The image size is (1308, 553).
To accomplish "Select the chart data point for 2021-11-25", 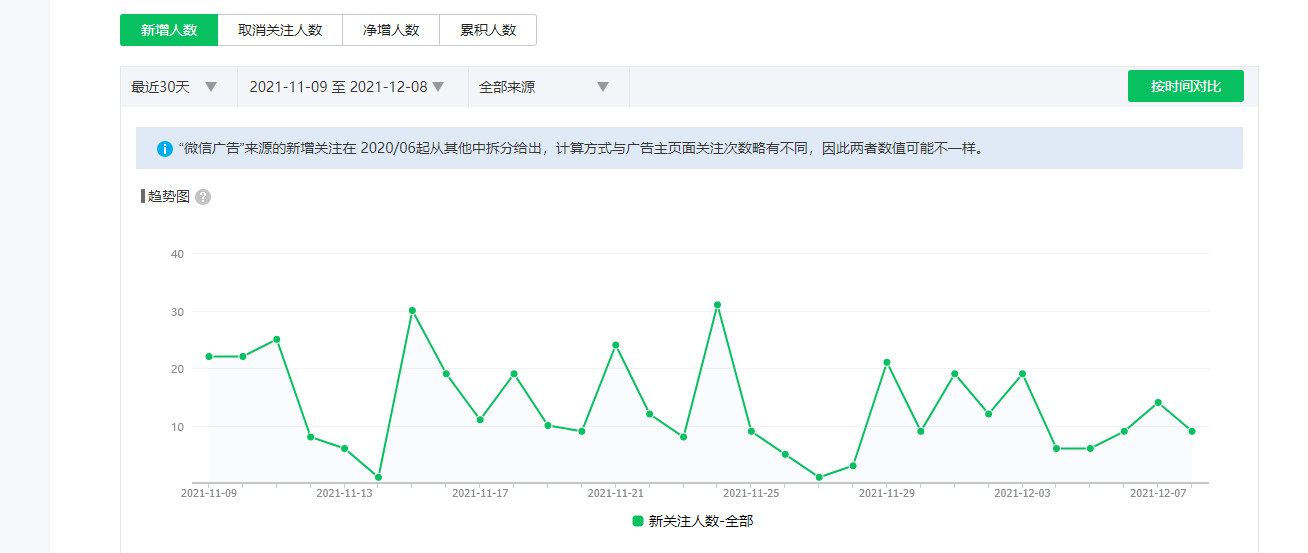I will click(x=751, y=431).
